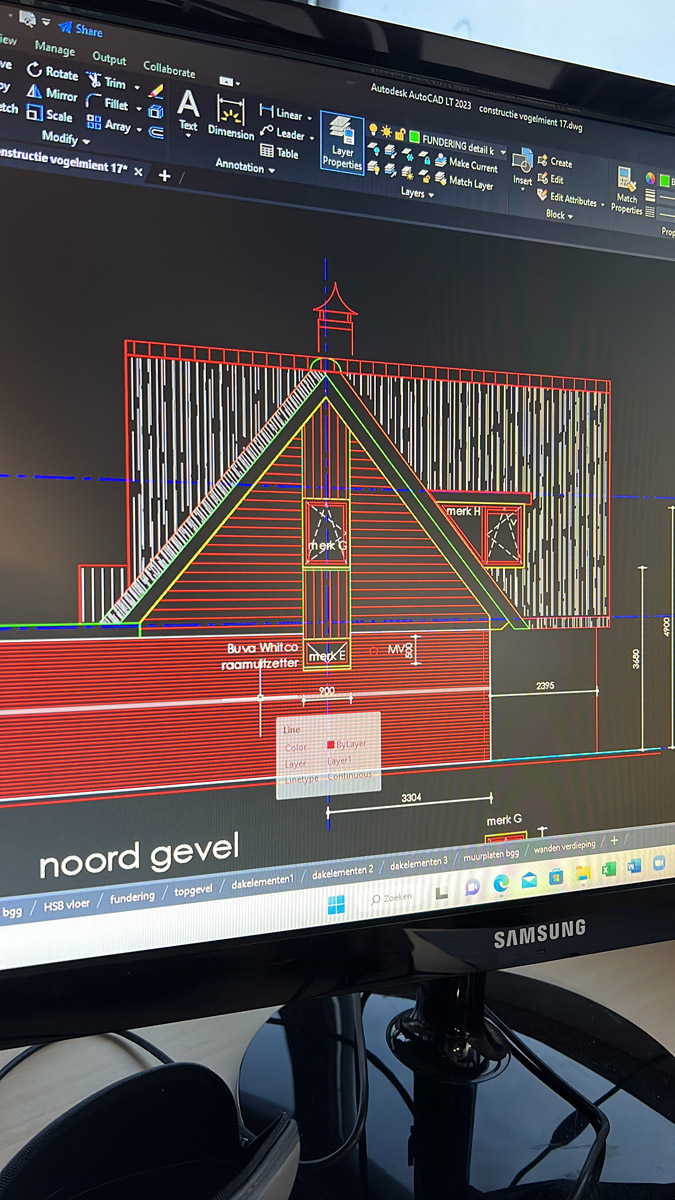Viewport: 675px width, 1200px height.
Task: Switch to the fundering layout tab
Action: click(132, 897)
